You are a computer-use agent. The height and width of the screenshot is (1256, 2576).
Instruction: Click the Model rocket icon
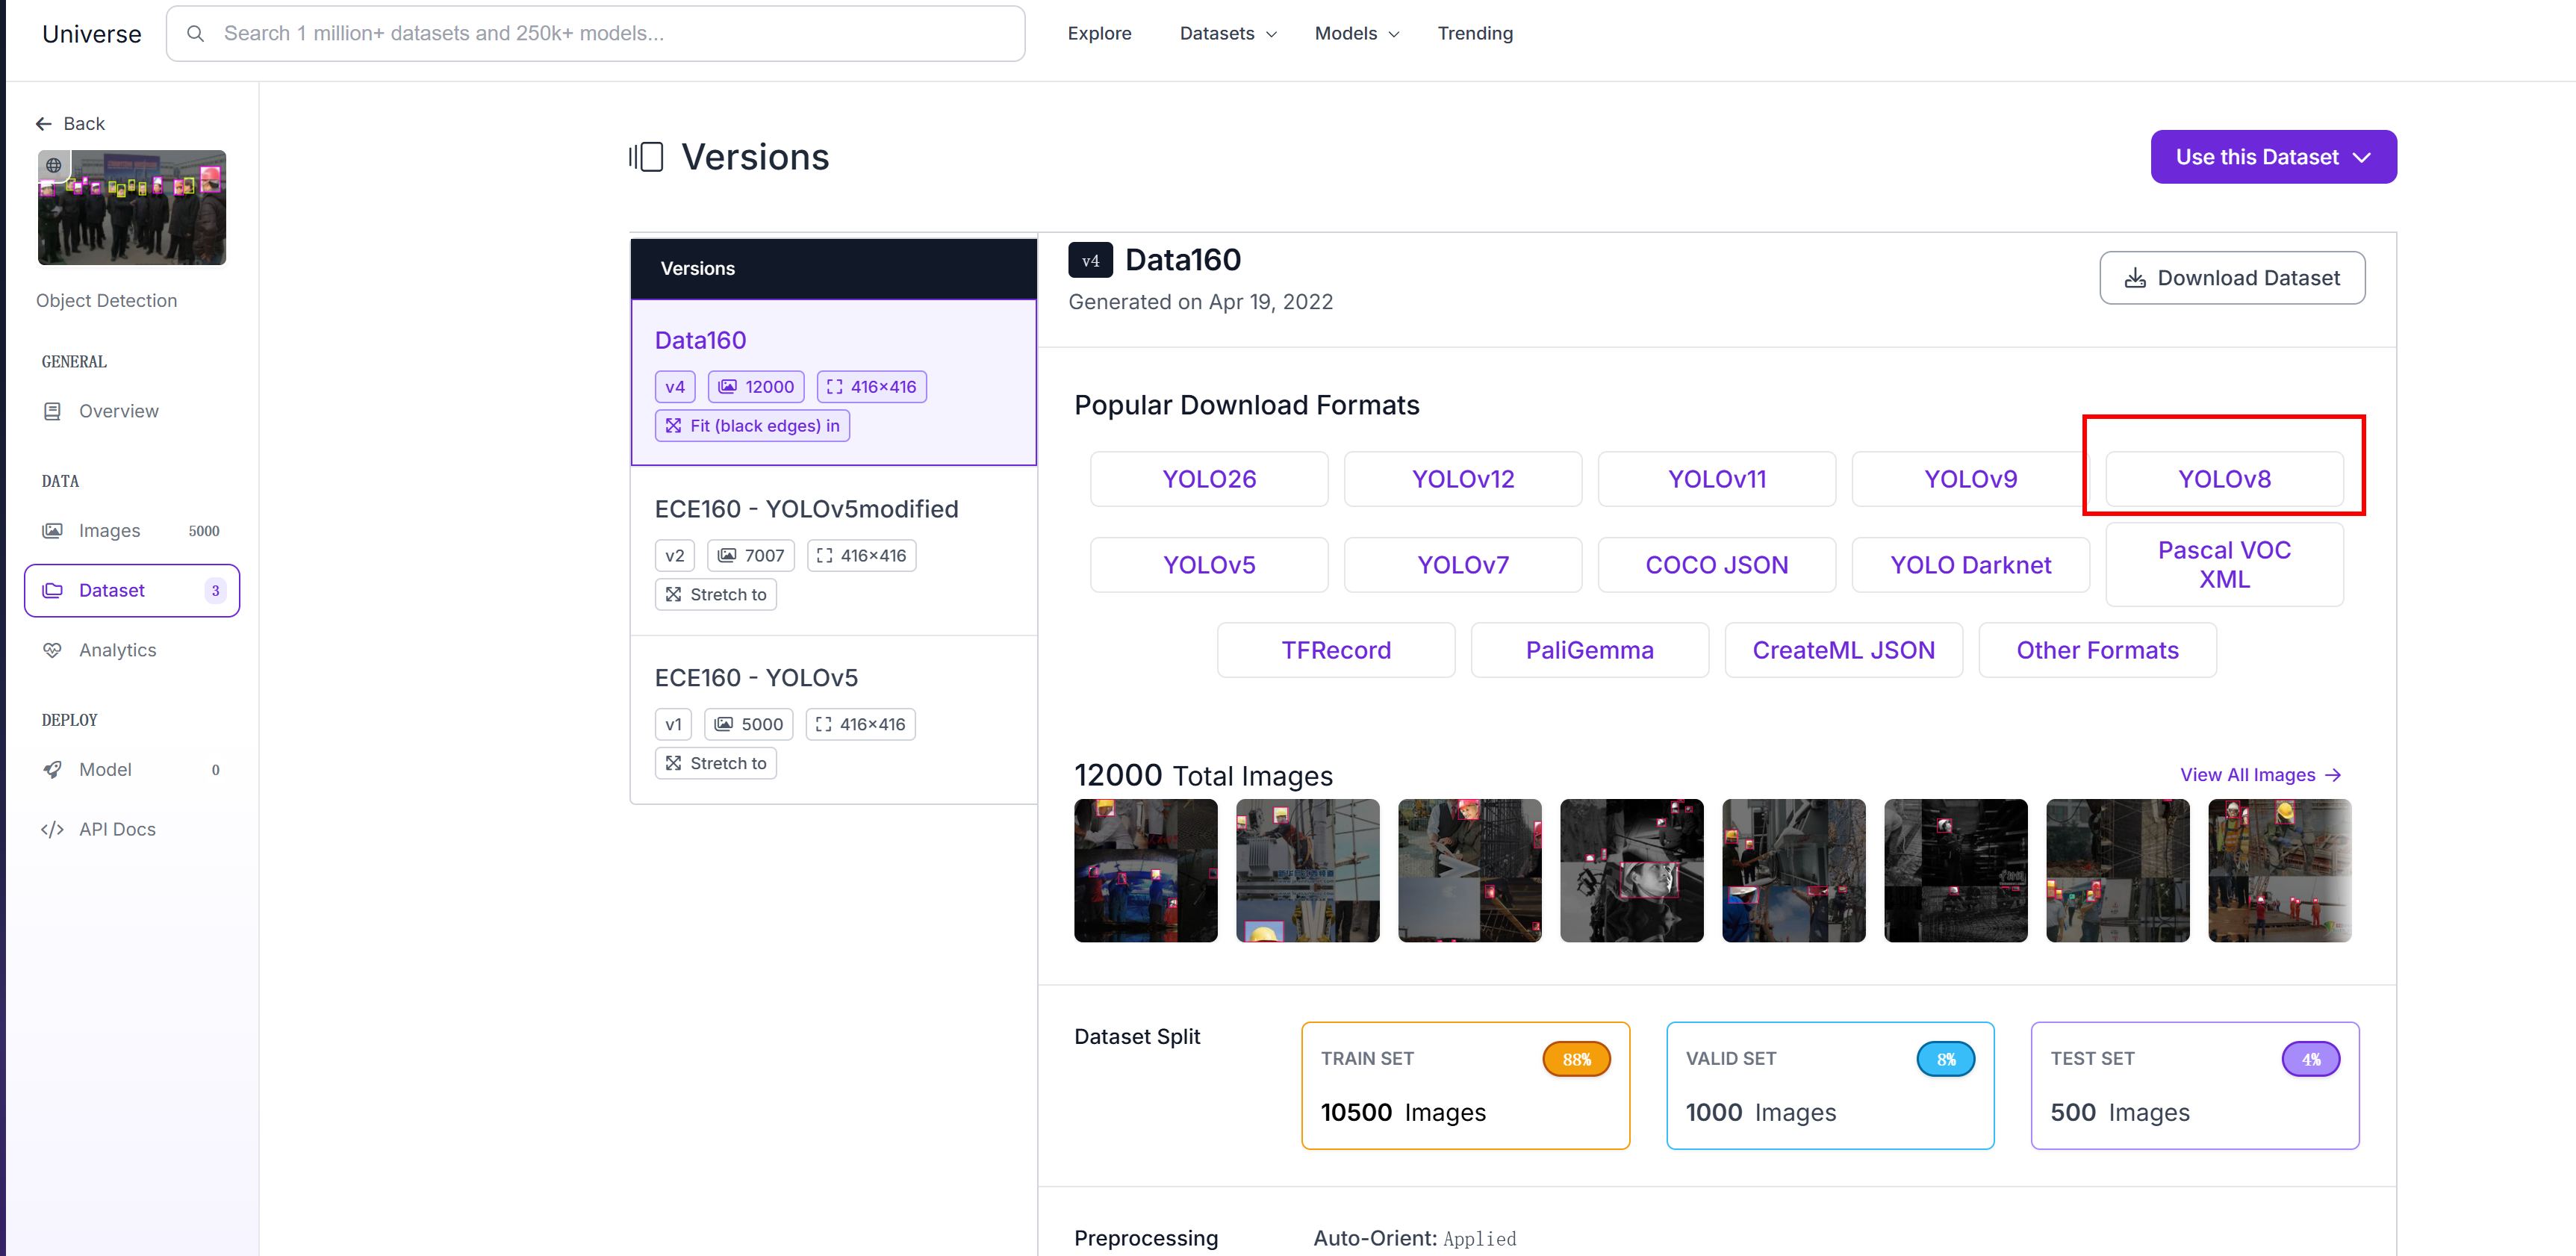52,770
